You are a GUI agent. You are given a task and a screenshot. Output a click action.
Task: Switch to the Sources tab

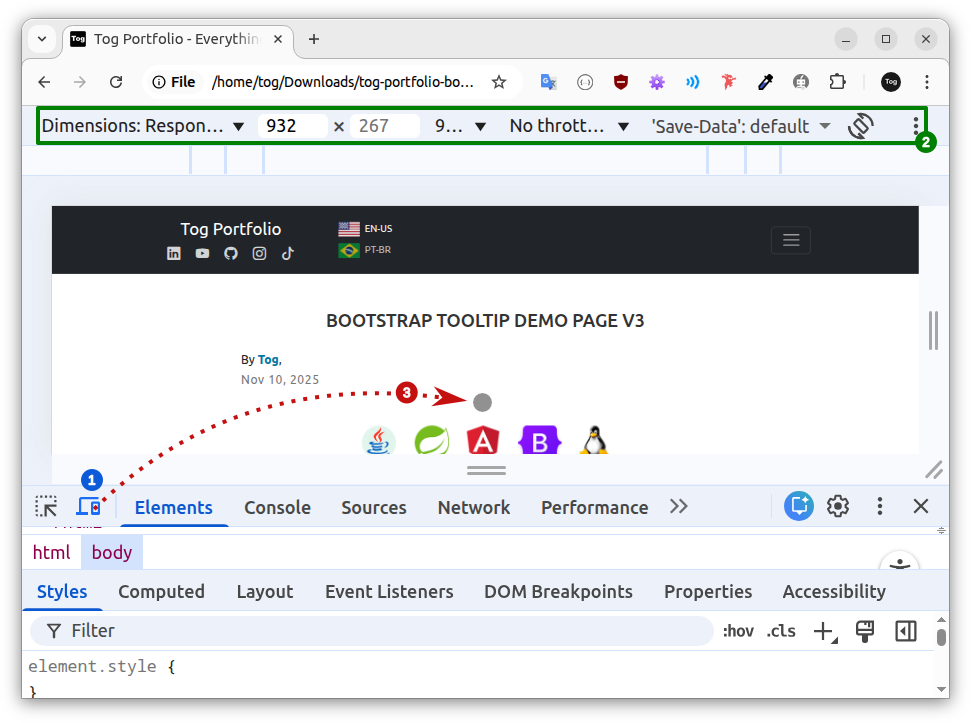point(374,508)
